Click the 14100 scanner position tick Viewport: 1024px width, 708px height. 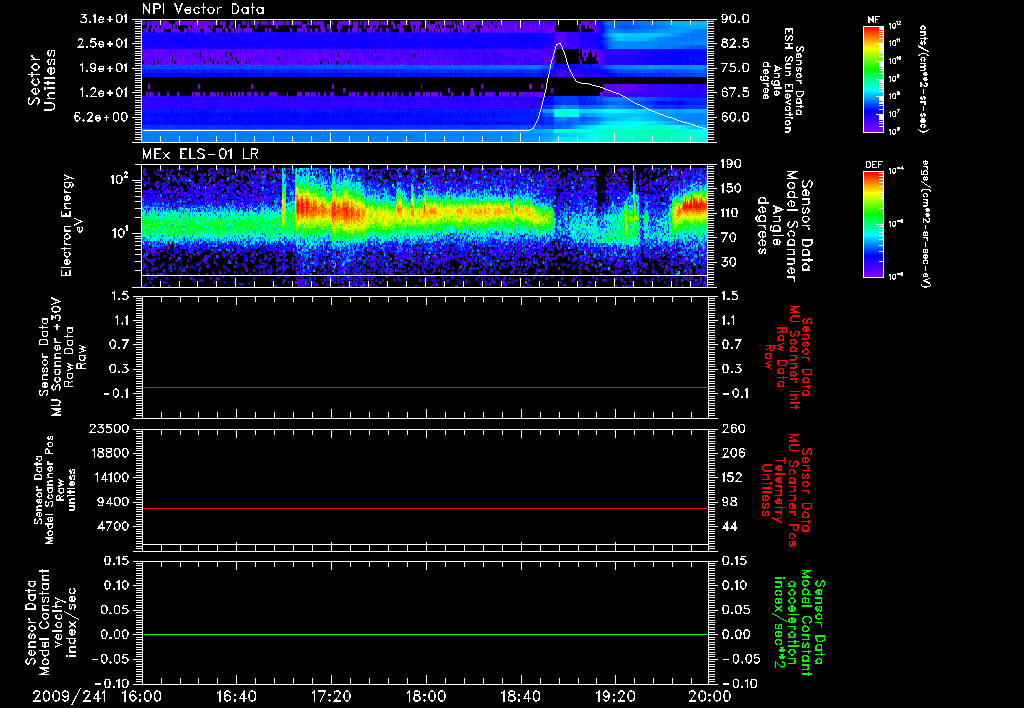coord(111,477)
